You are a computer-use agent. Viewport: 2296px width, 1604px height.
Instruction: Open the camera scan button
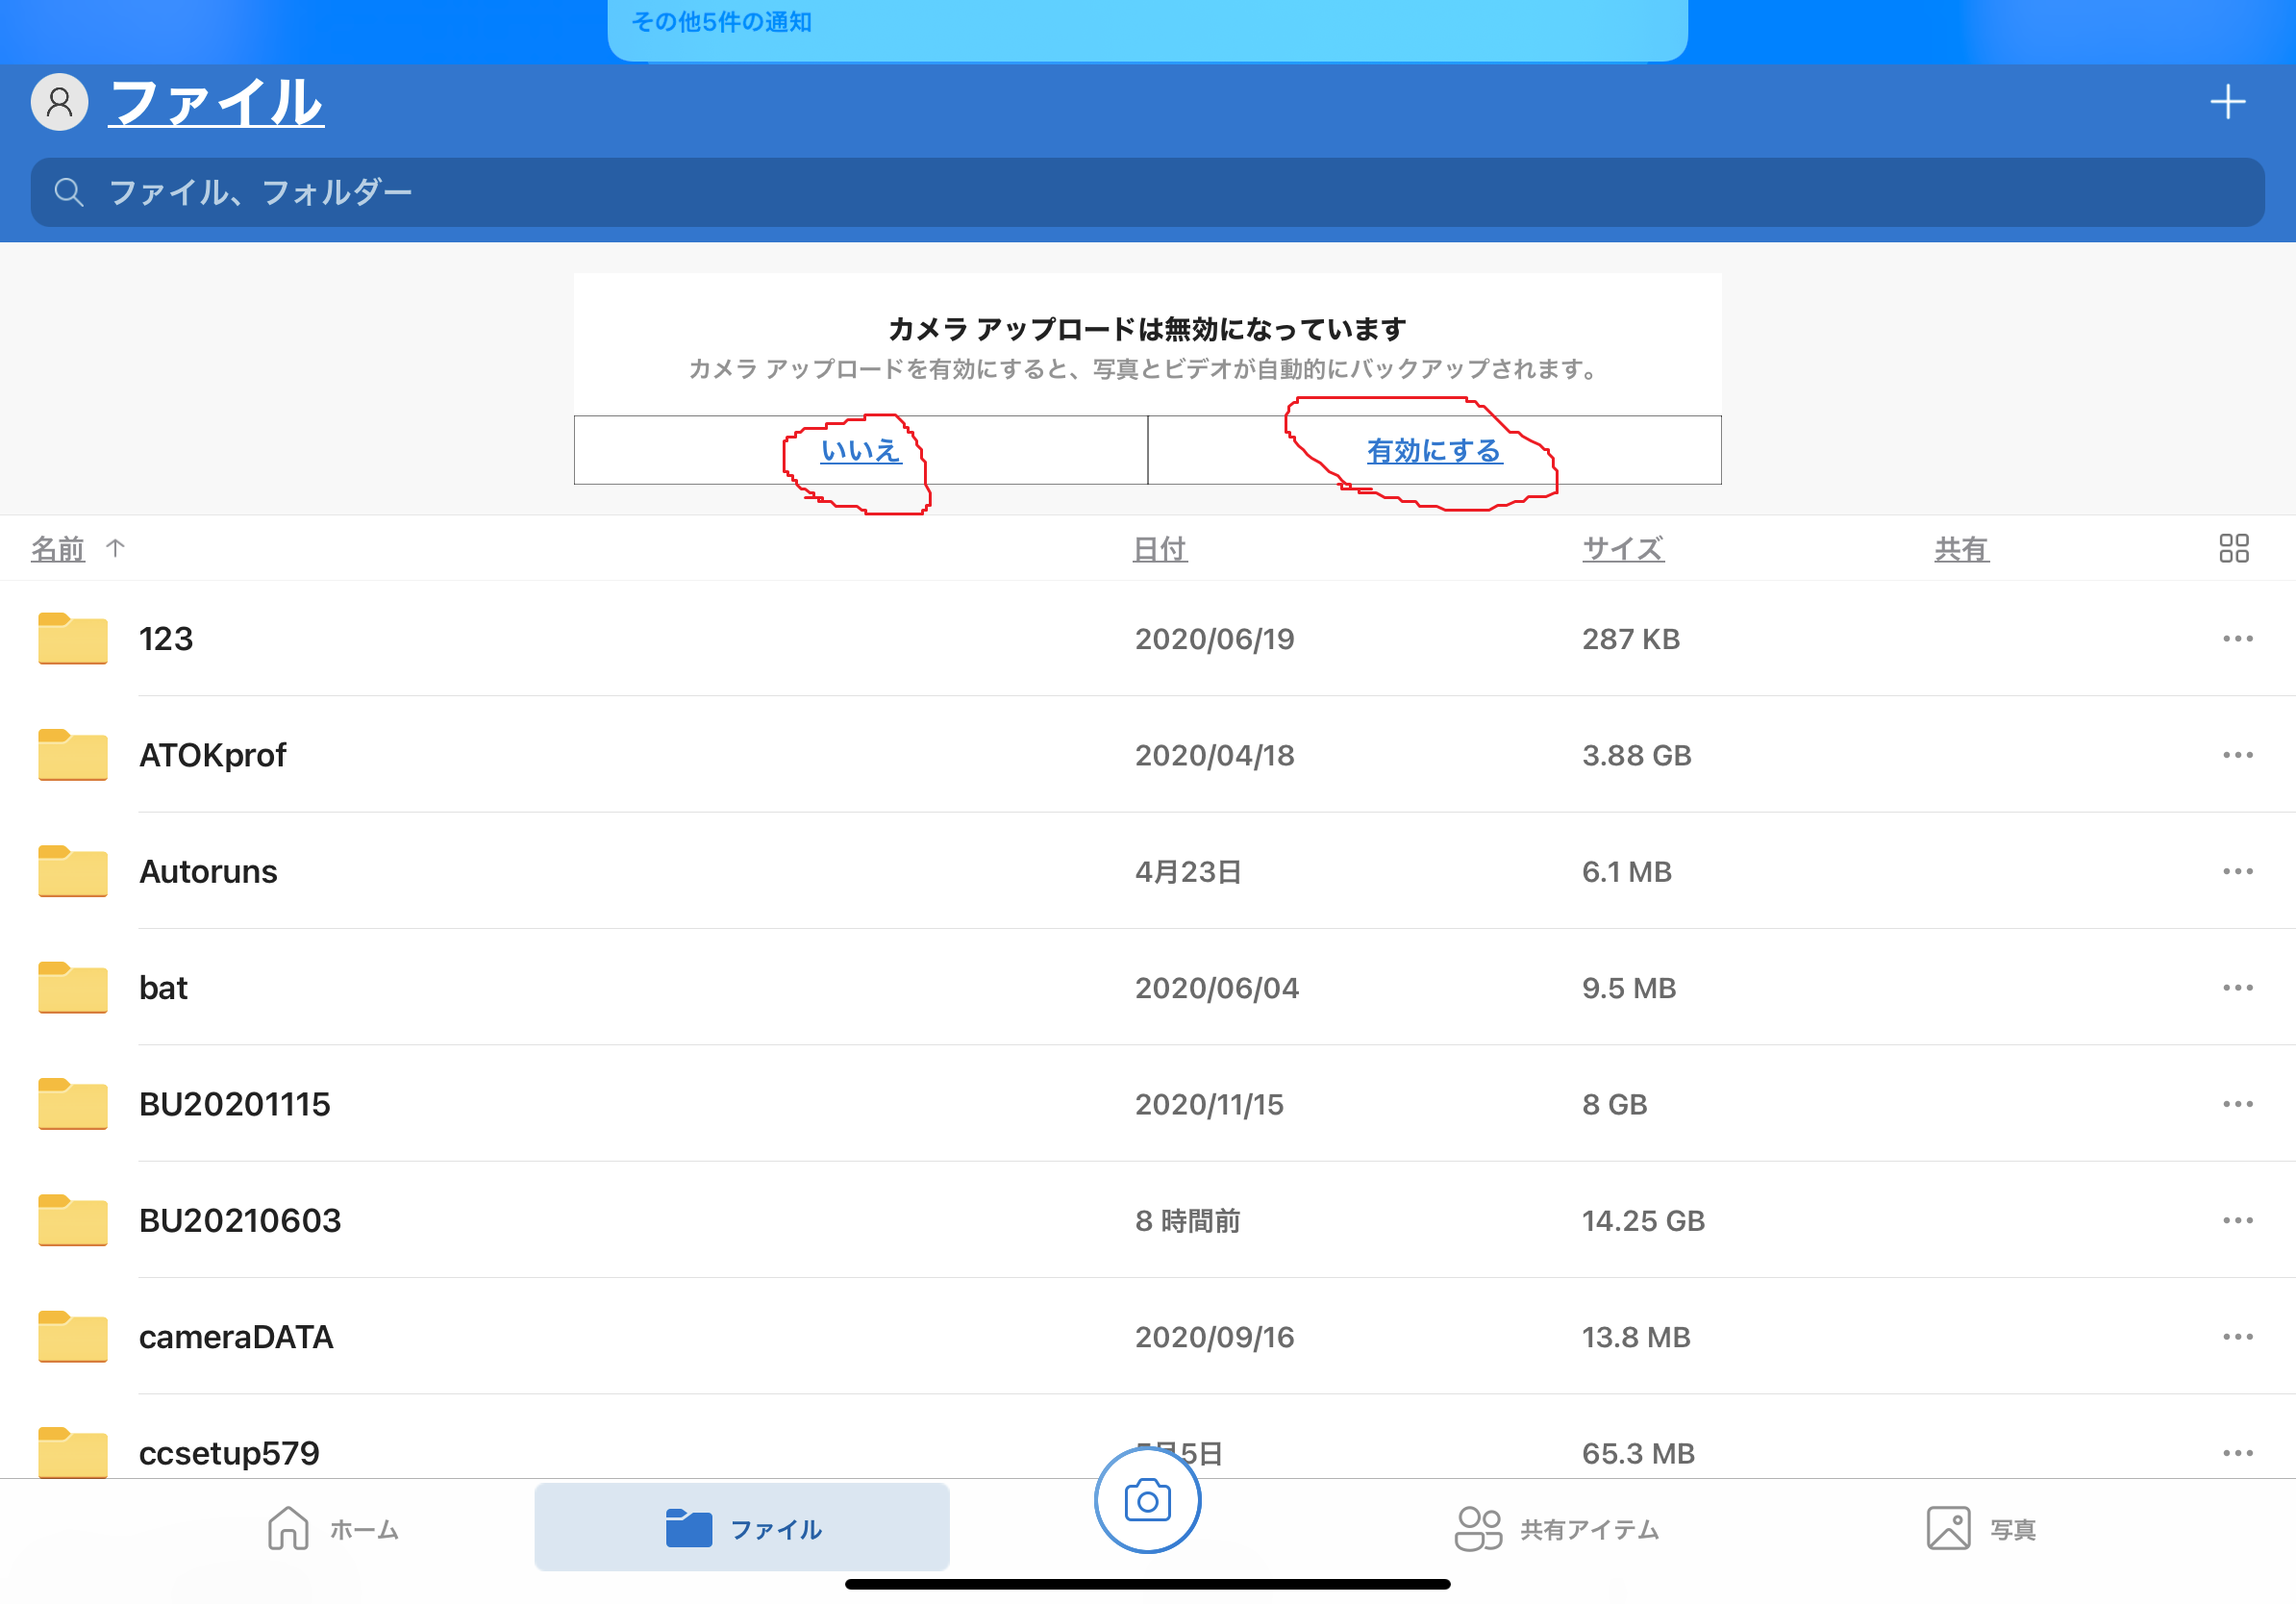tap(1147, 1501)
